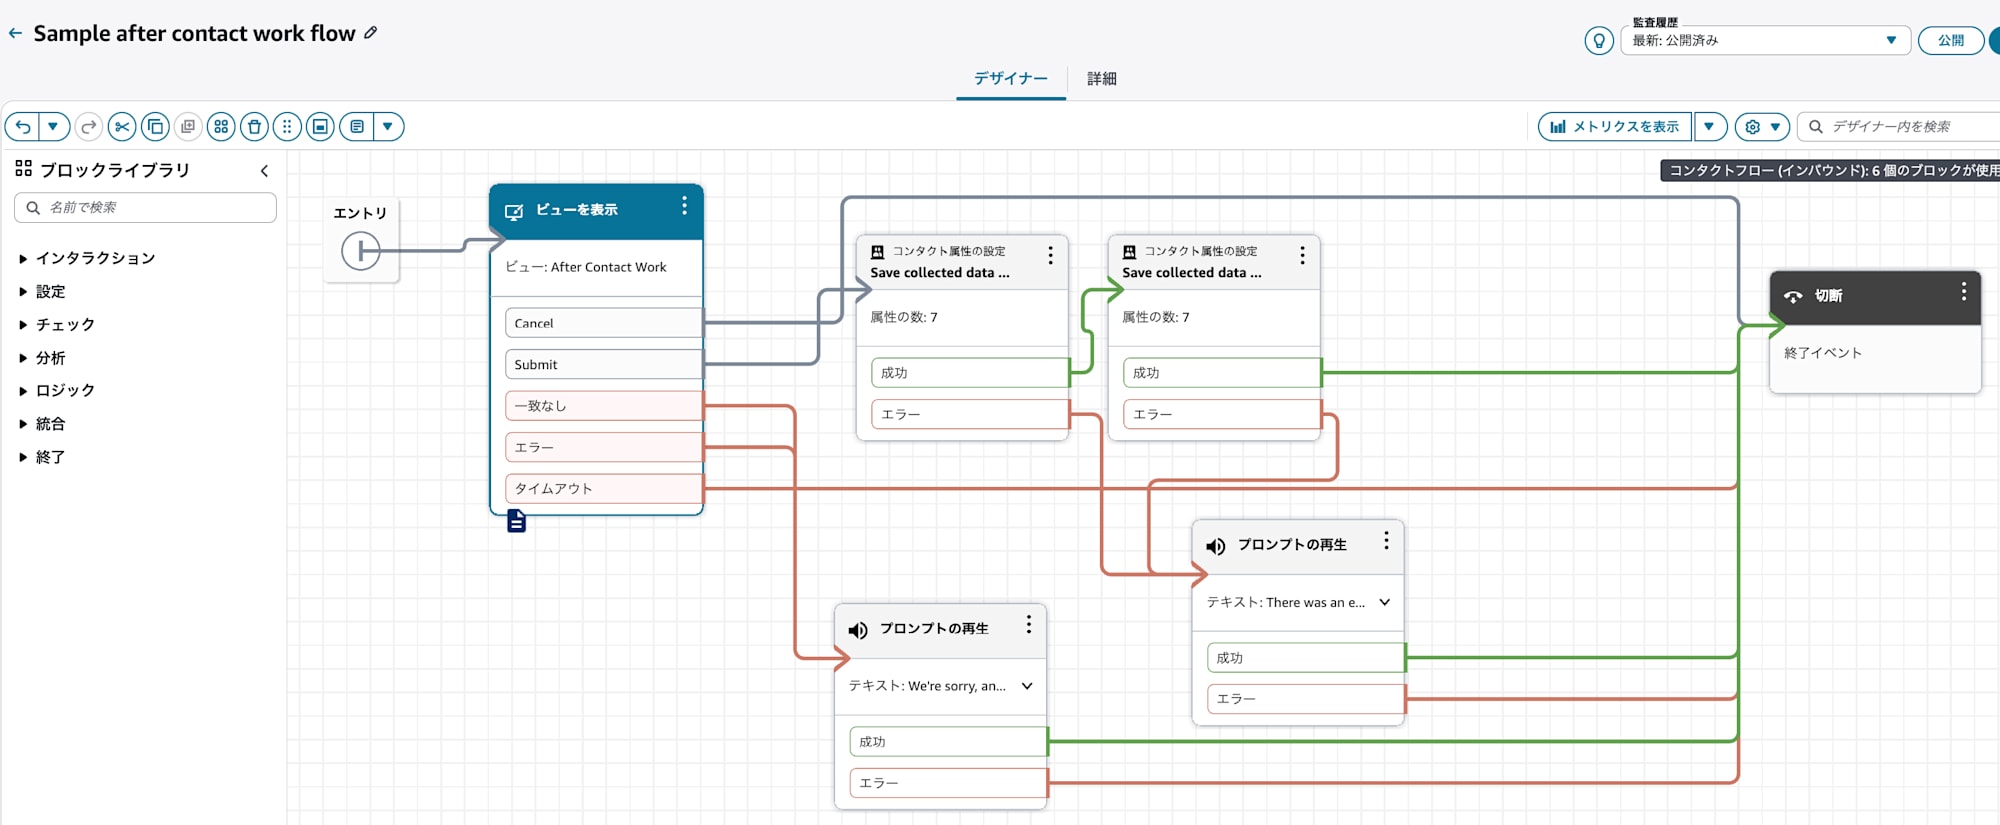Cut selection with the scissors icon

[122, 126]
